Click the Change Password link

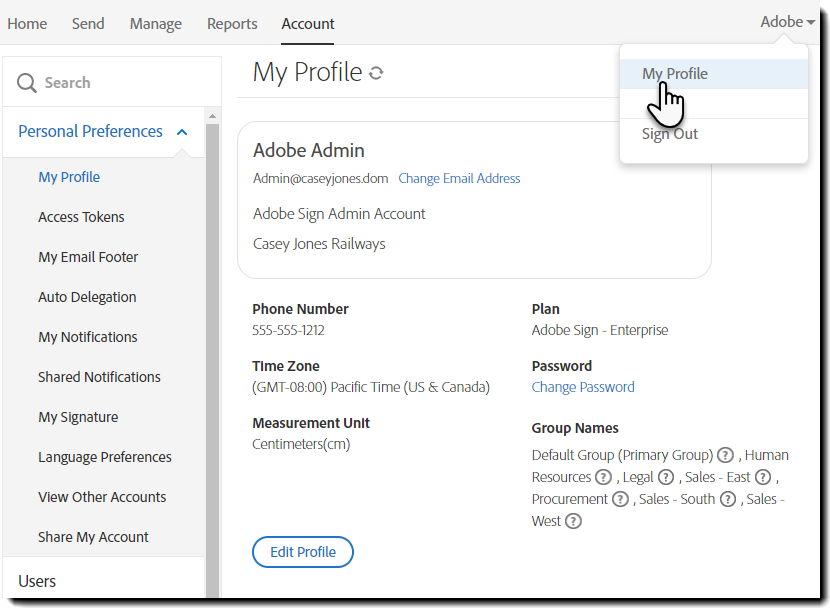583,387
